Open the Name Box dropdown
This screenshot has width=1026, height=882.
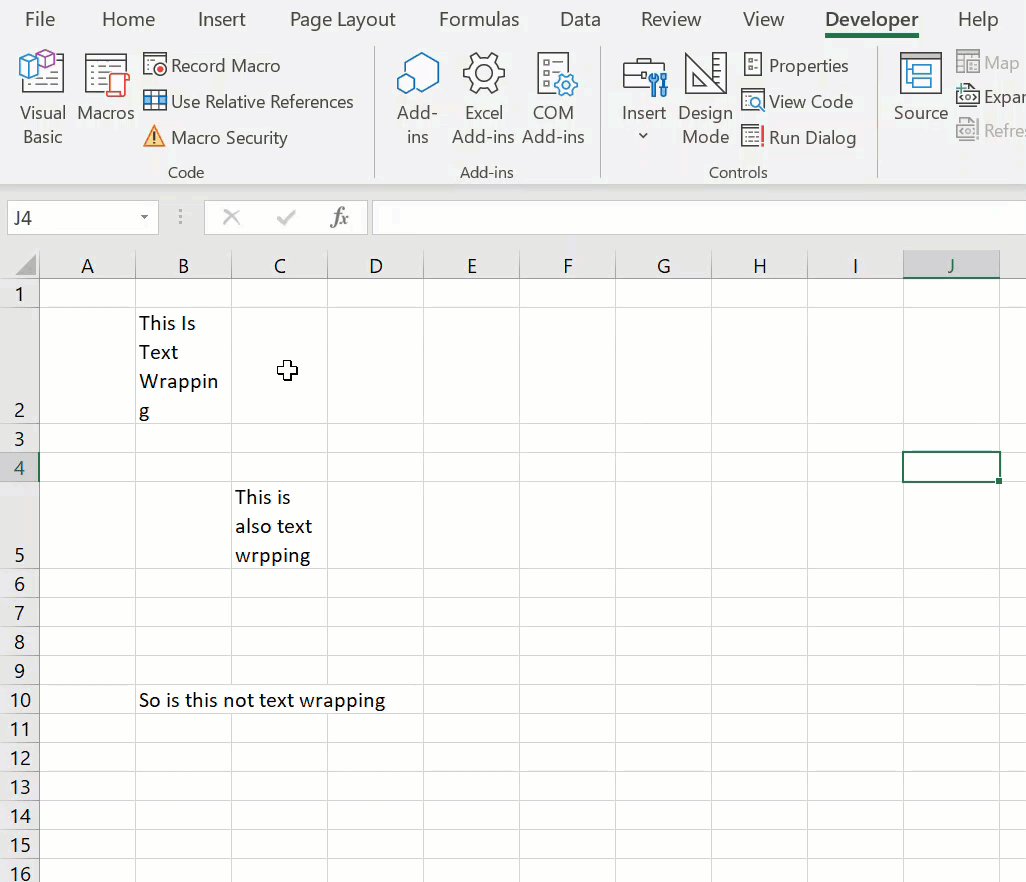click(143, 217)
